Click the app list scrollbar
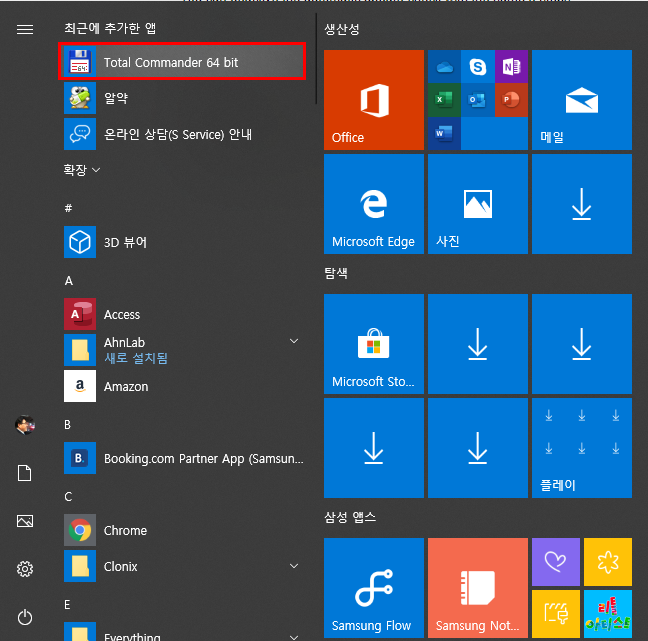 click(316, 58)
